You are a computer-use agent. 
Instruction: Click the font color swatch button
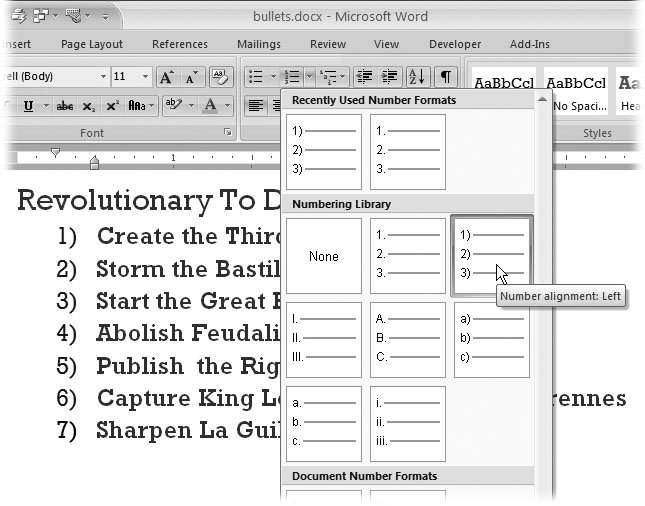coord(209,105)
